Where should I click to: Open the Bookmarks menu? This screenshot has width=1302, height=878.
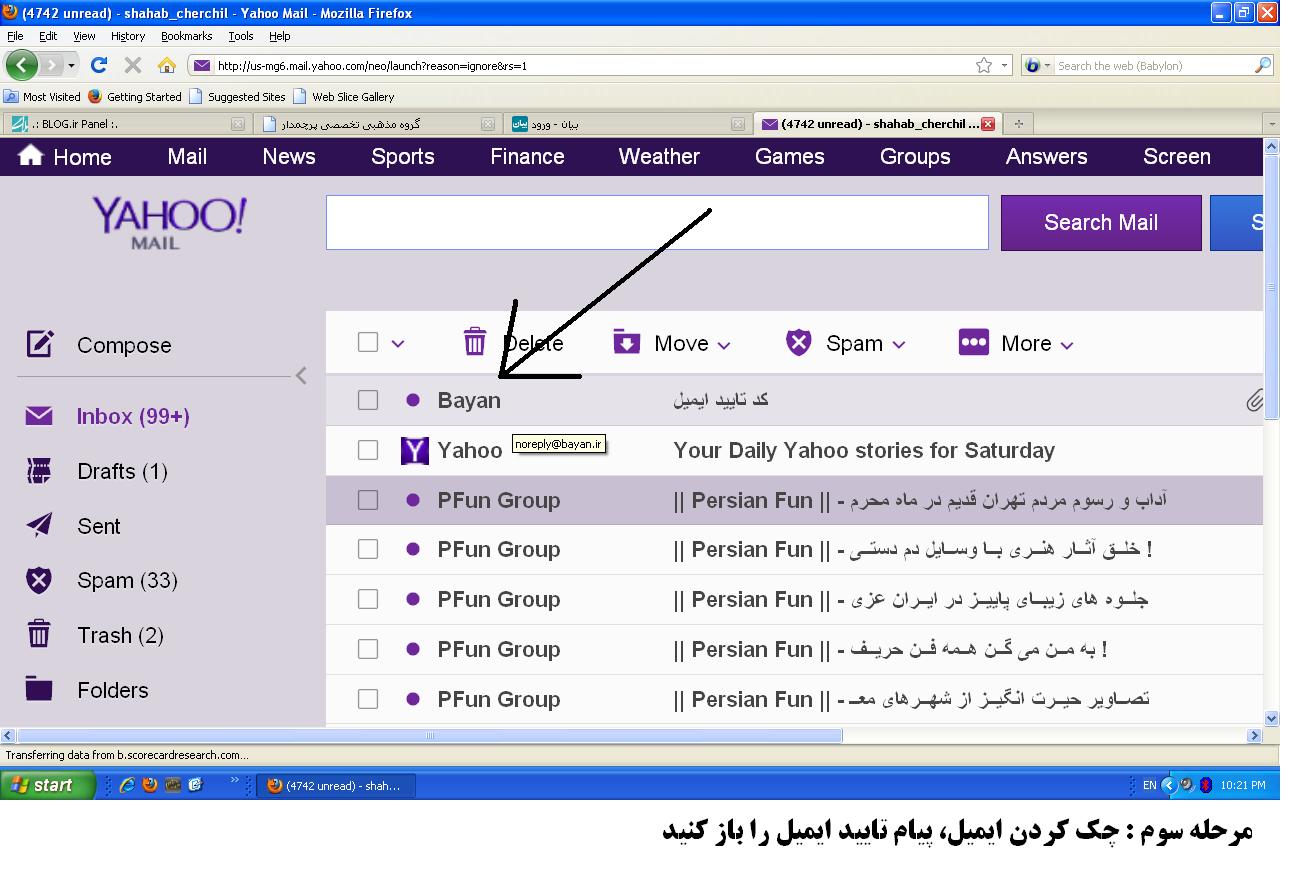click(x=187, y=36)
